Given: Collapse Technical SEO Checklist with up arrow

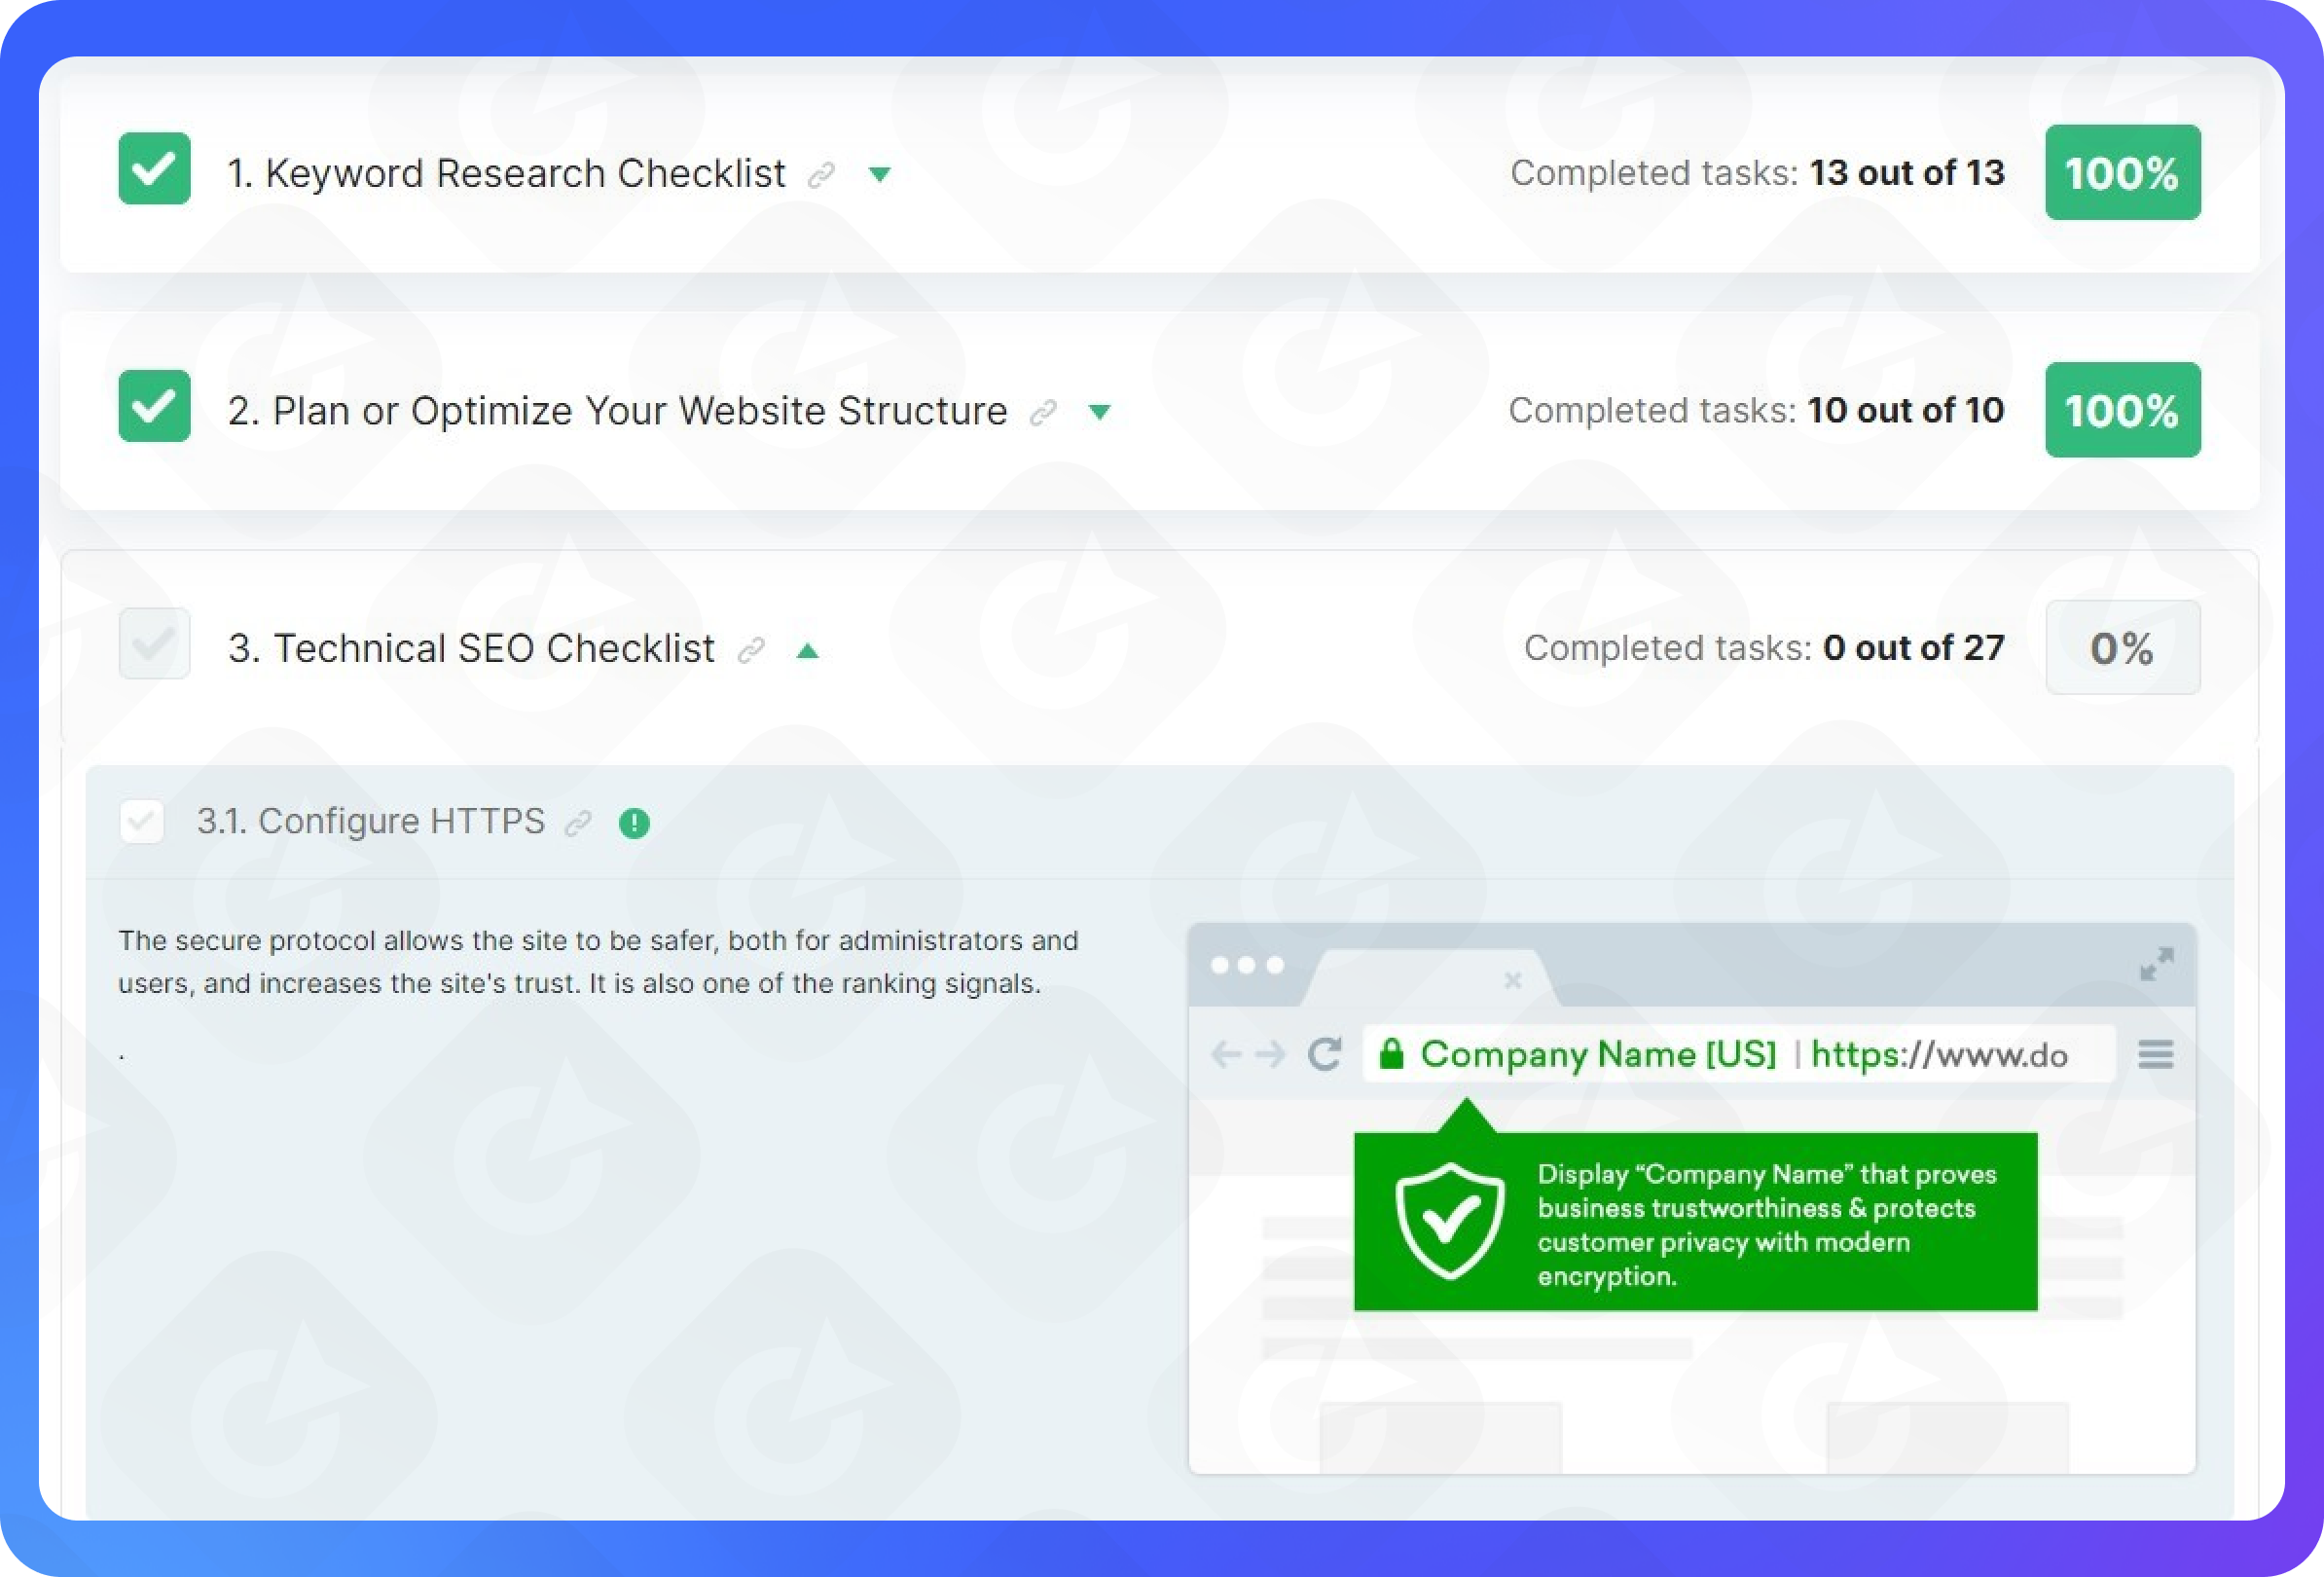Looking at the screenshot, I should [x=808, y=651].
